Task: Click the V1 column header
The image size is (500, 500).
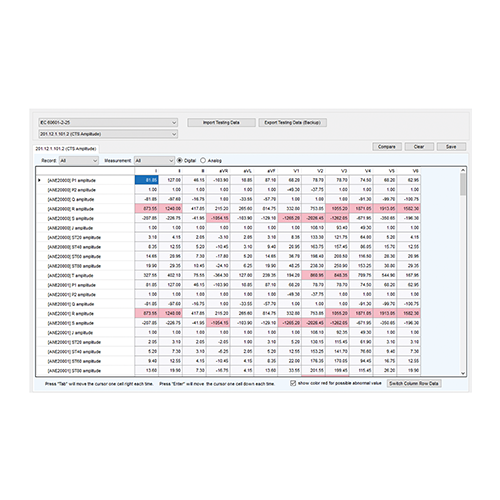Action: (290, 171)
